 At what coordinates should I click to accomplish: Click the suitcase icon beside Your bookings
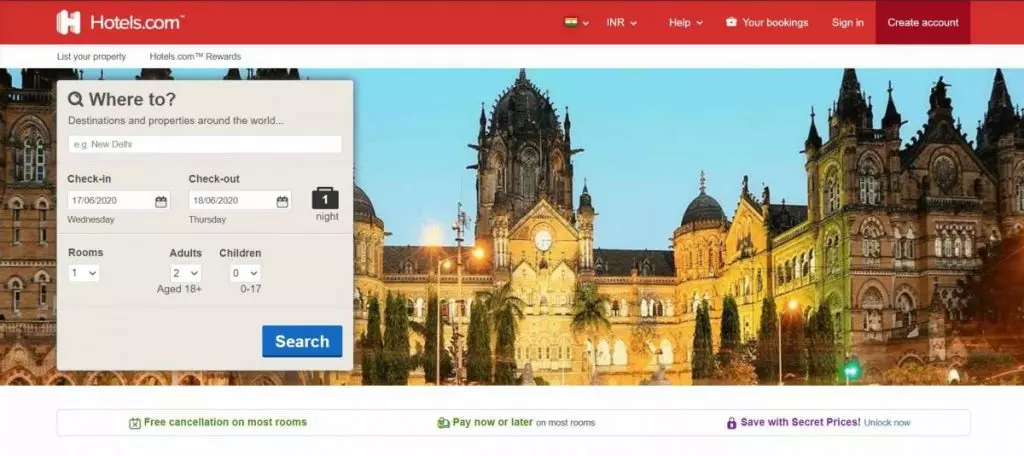(731, 22)
